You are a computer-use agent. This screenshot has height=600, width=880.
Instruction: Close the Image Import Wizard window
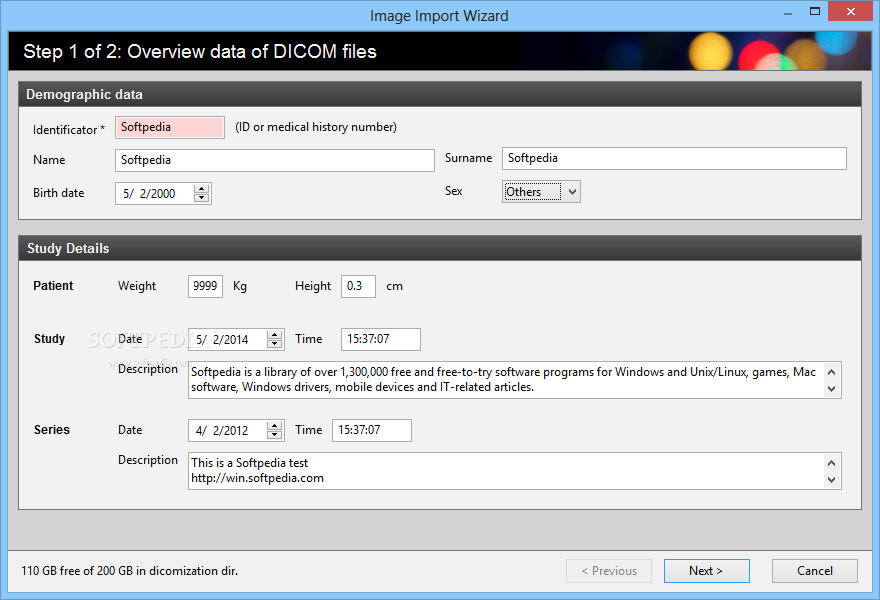(850, 12)
